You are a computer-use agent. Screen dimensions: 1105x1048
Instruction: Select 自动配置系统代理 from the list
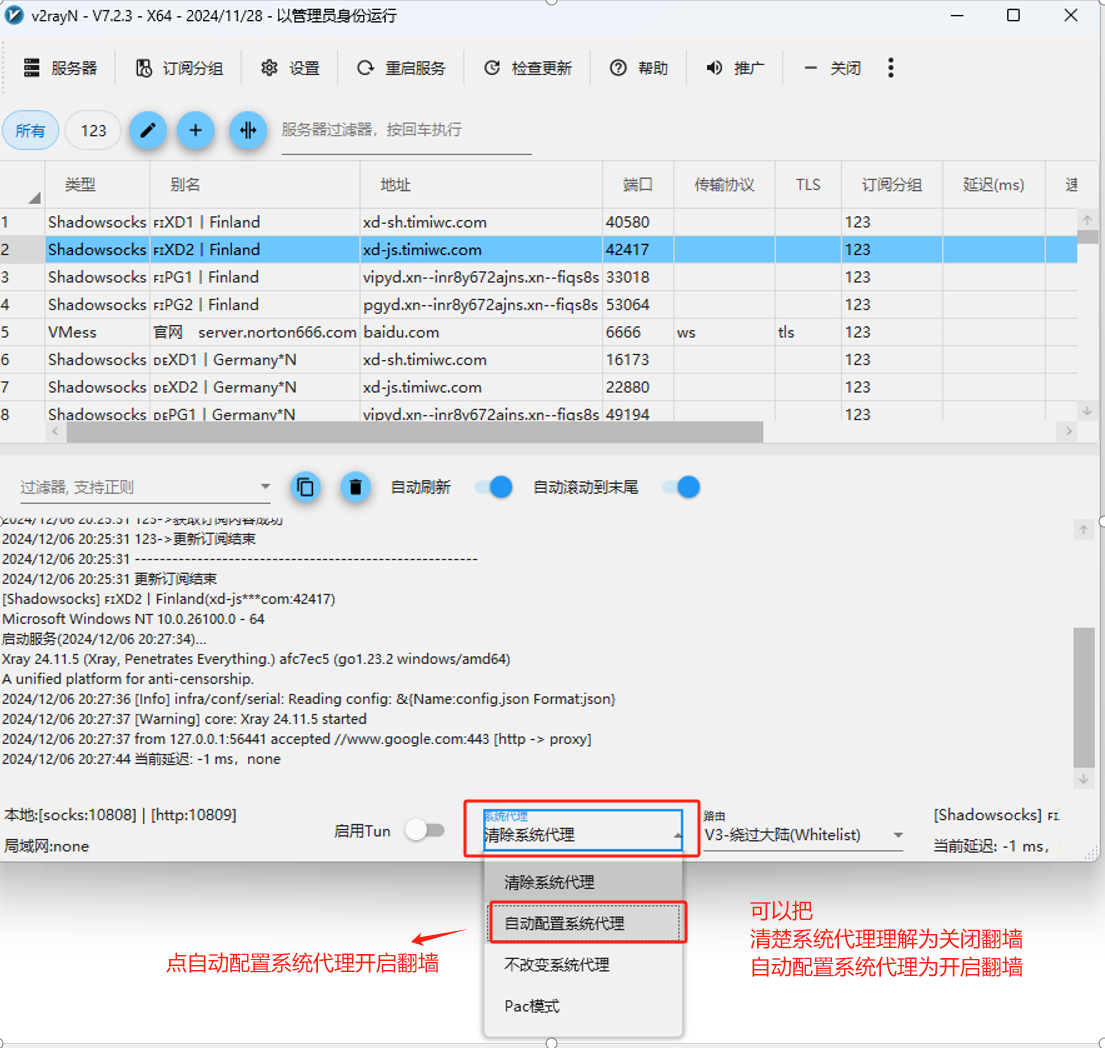(585, 923)
